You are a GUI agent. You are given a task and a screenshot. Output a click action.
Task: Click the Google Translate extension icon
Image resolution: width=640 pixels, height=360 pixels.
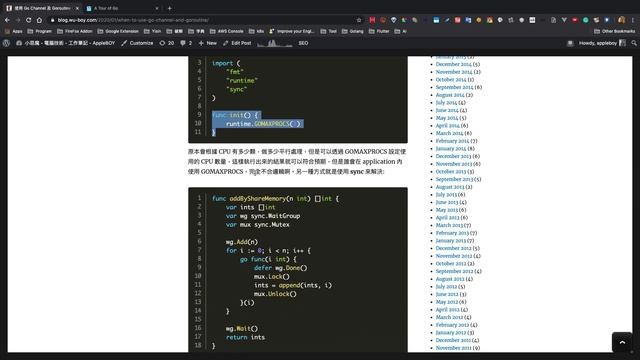pyautogui.click(x=468, y=20)
